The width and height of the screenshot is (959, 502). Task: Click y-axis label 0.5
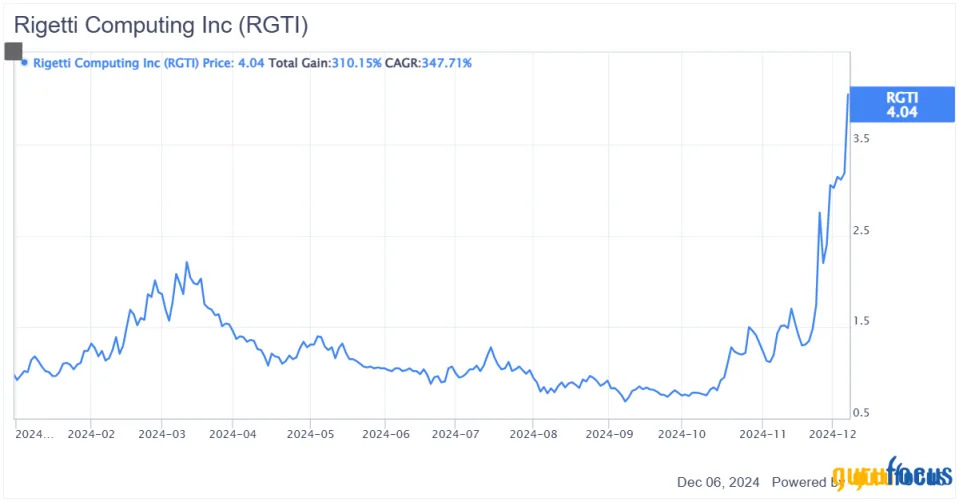pyautogui.click(x=861, y=413)
